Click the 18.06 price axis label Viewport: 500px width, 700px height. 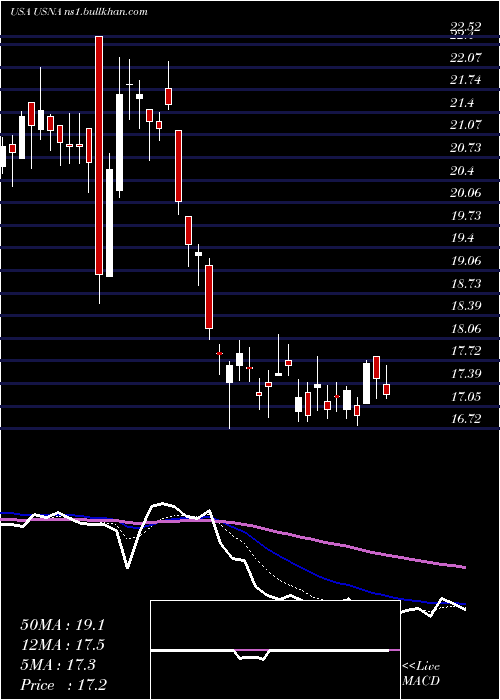pyautogui.click(x=466, y=329)
